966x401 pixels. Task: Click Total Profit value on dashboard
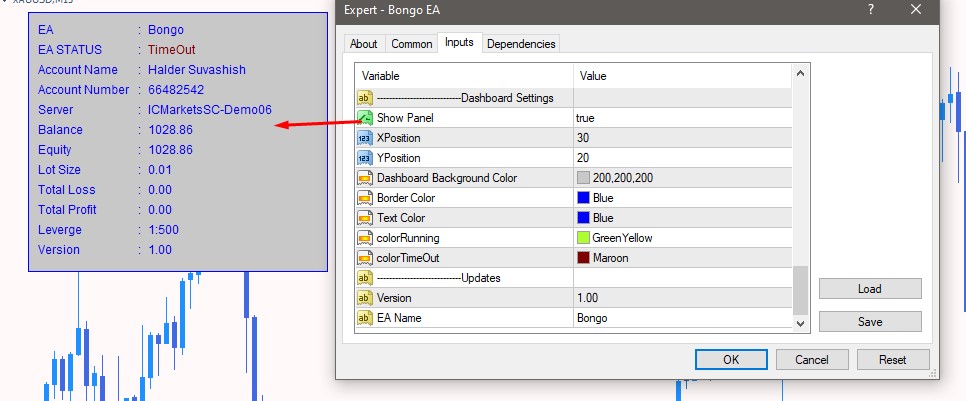pyautogui.click(x=160, y=209)
